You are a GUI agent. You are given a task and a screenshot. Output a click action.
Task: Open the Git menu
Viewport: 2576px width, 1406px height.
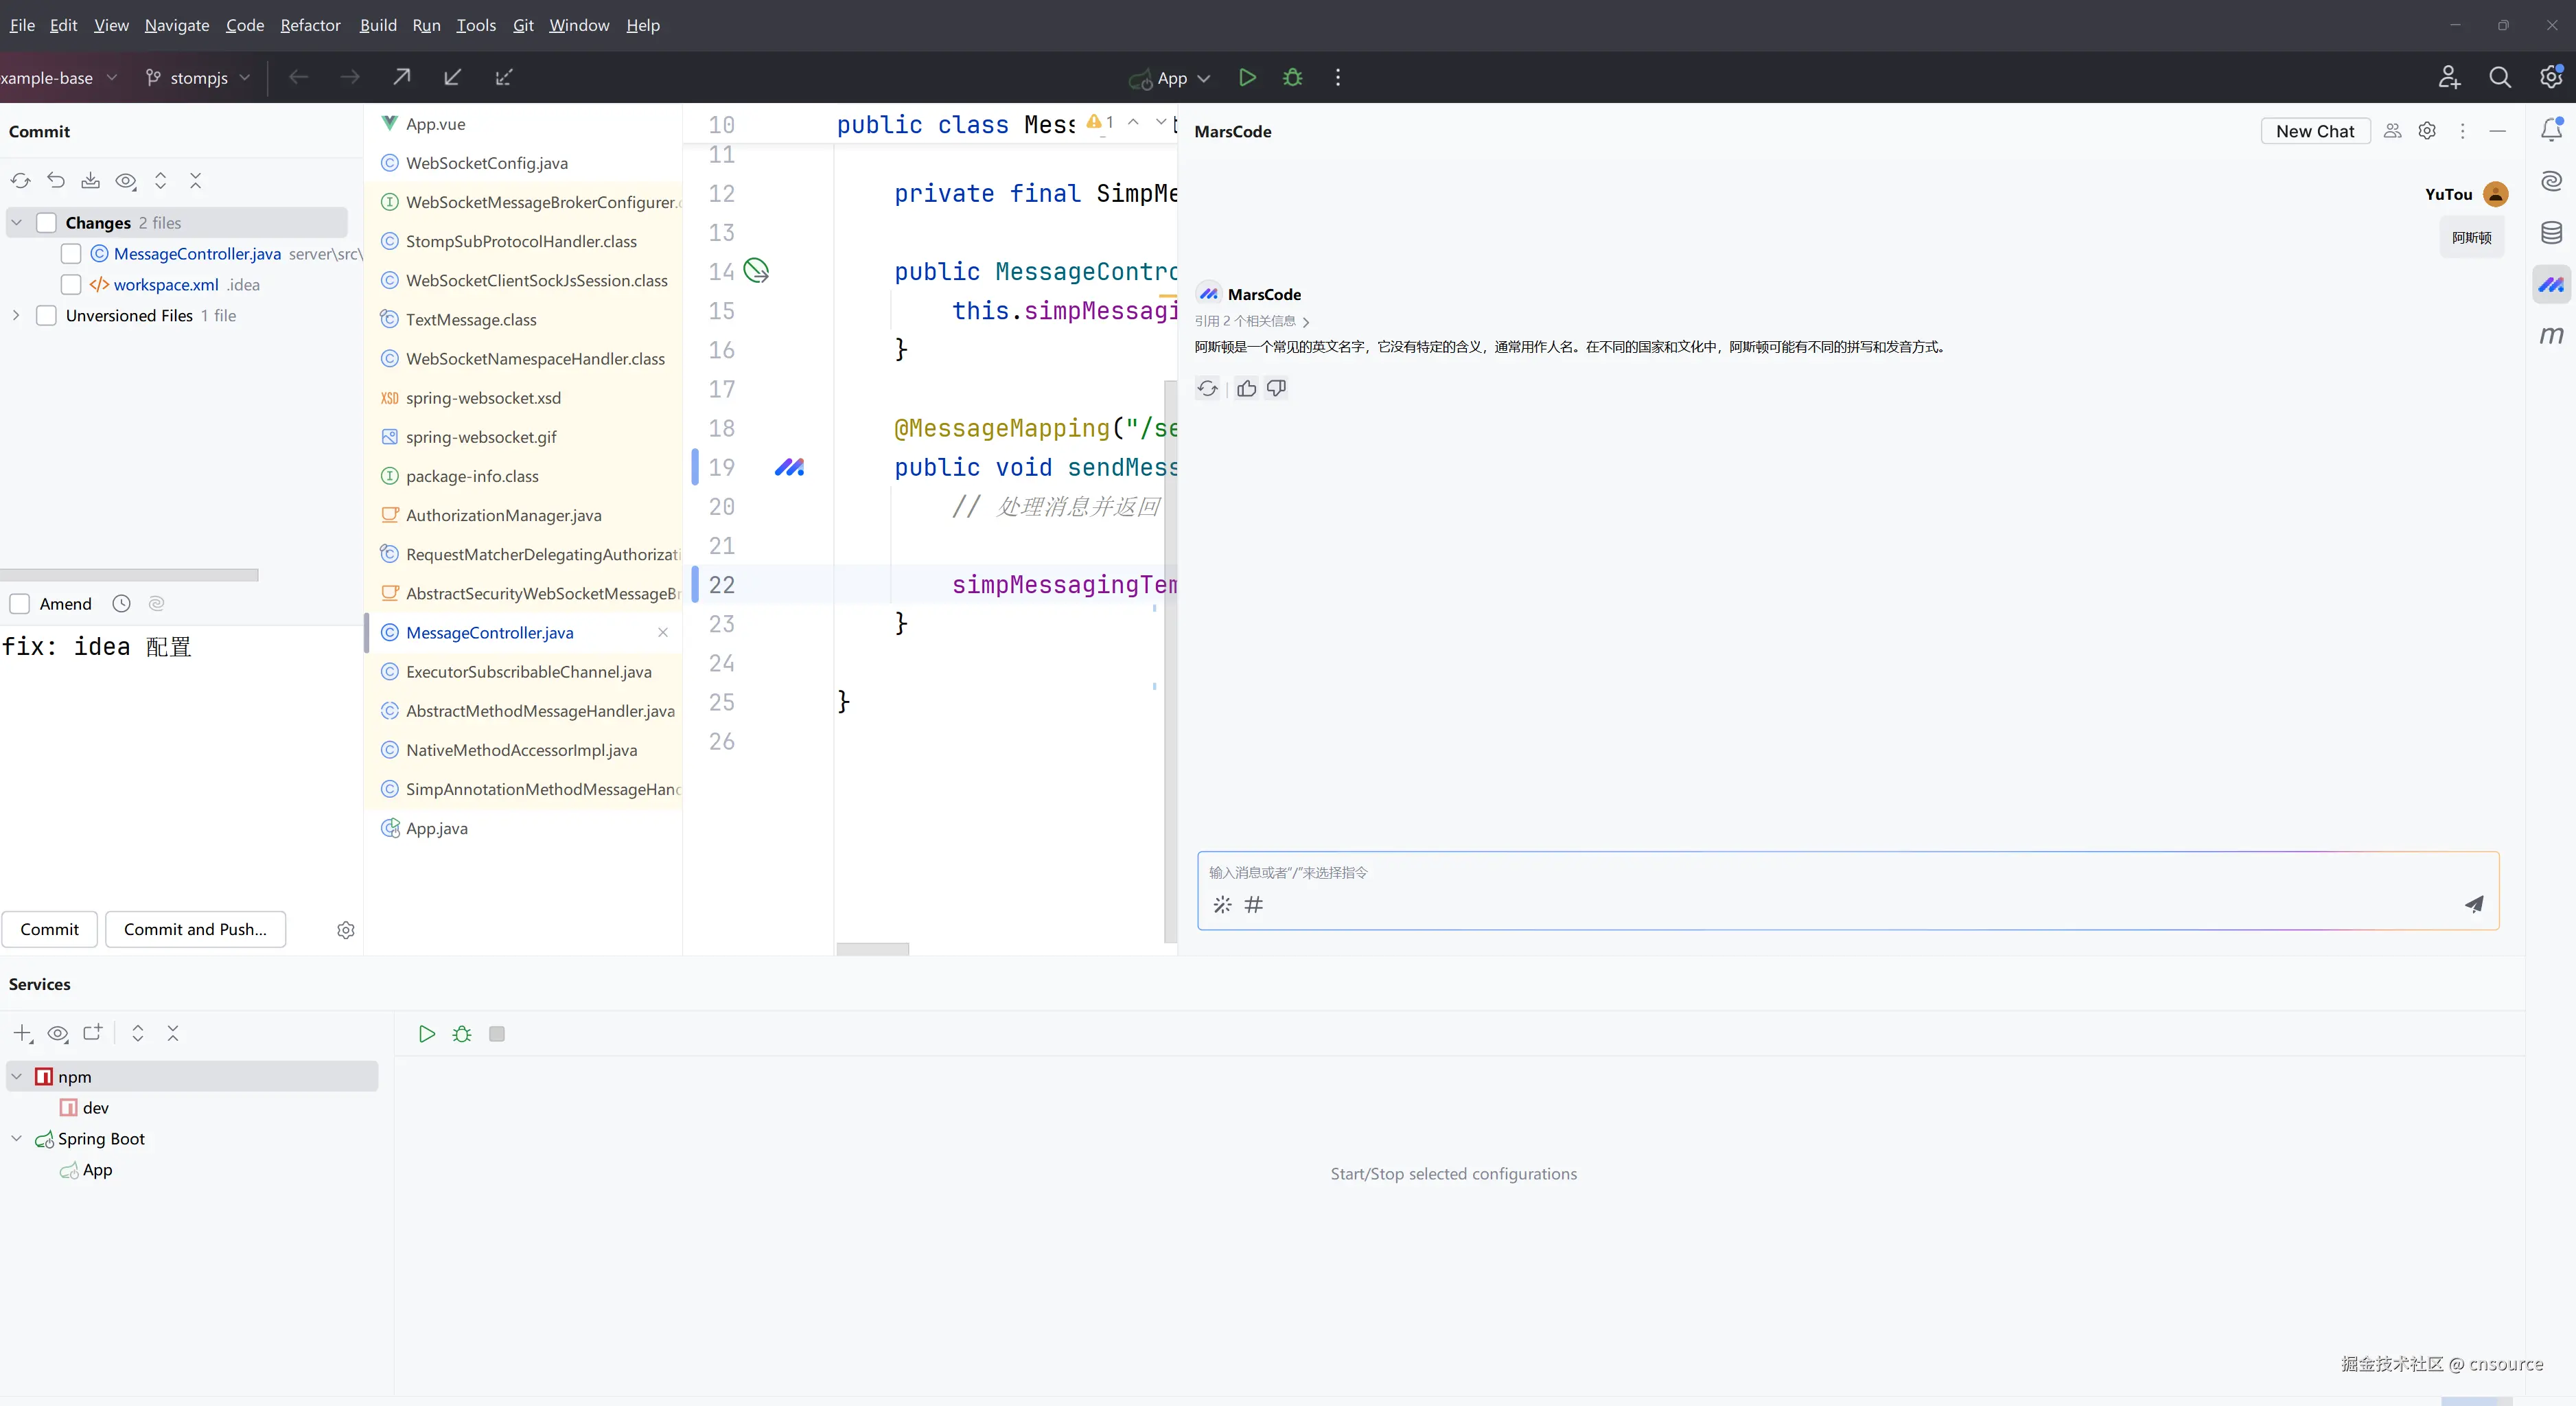click(523, 25)
